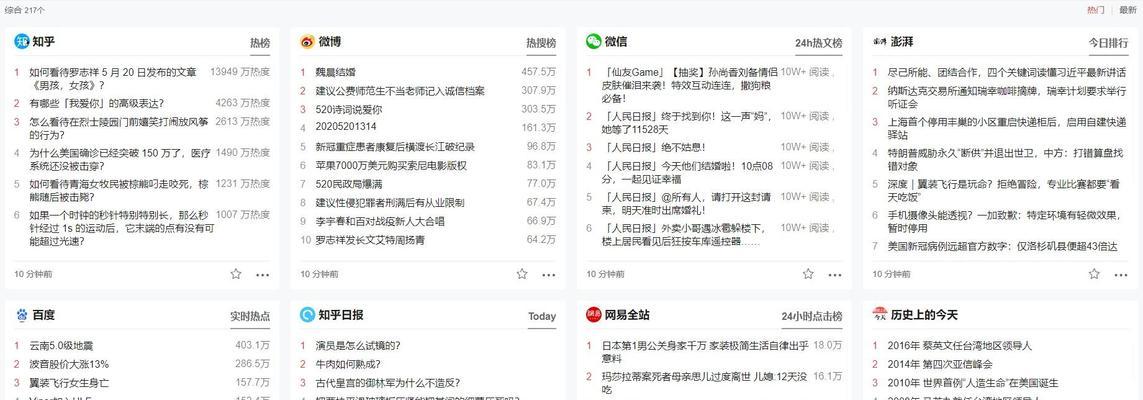1143x400 pixels.
Task: Open more options on 澎湃 card
Action: (x=1120, y=275)
